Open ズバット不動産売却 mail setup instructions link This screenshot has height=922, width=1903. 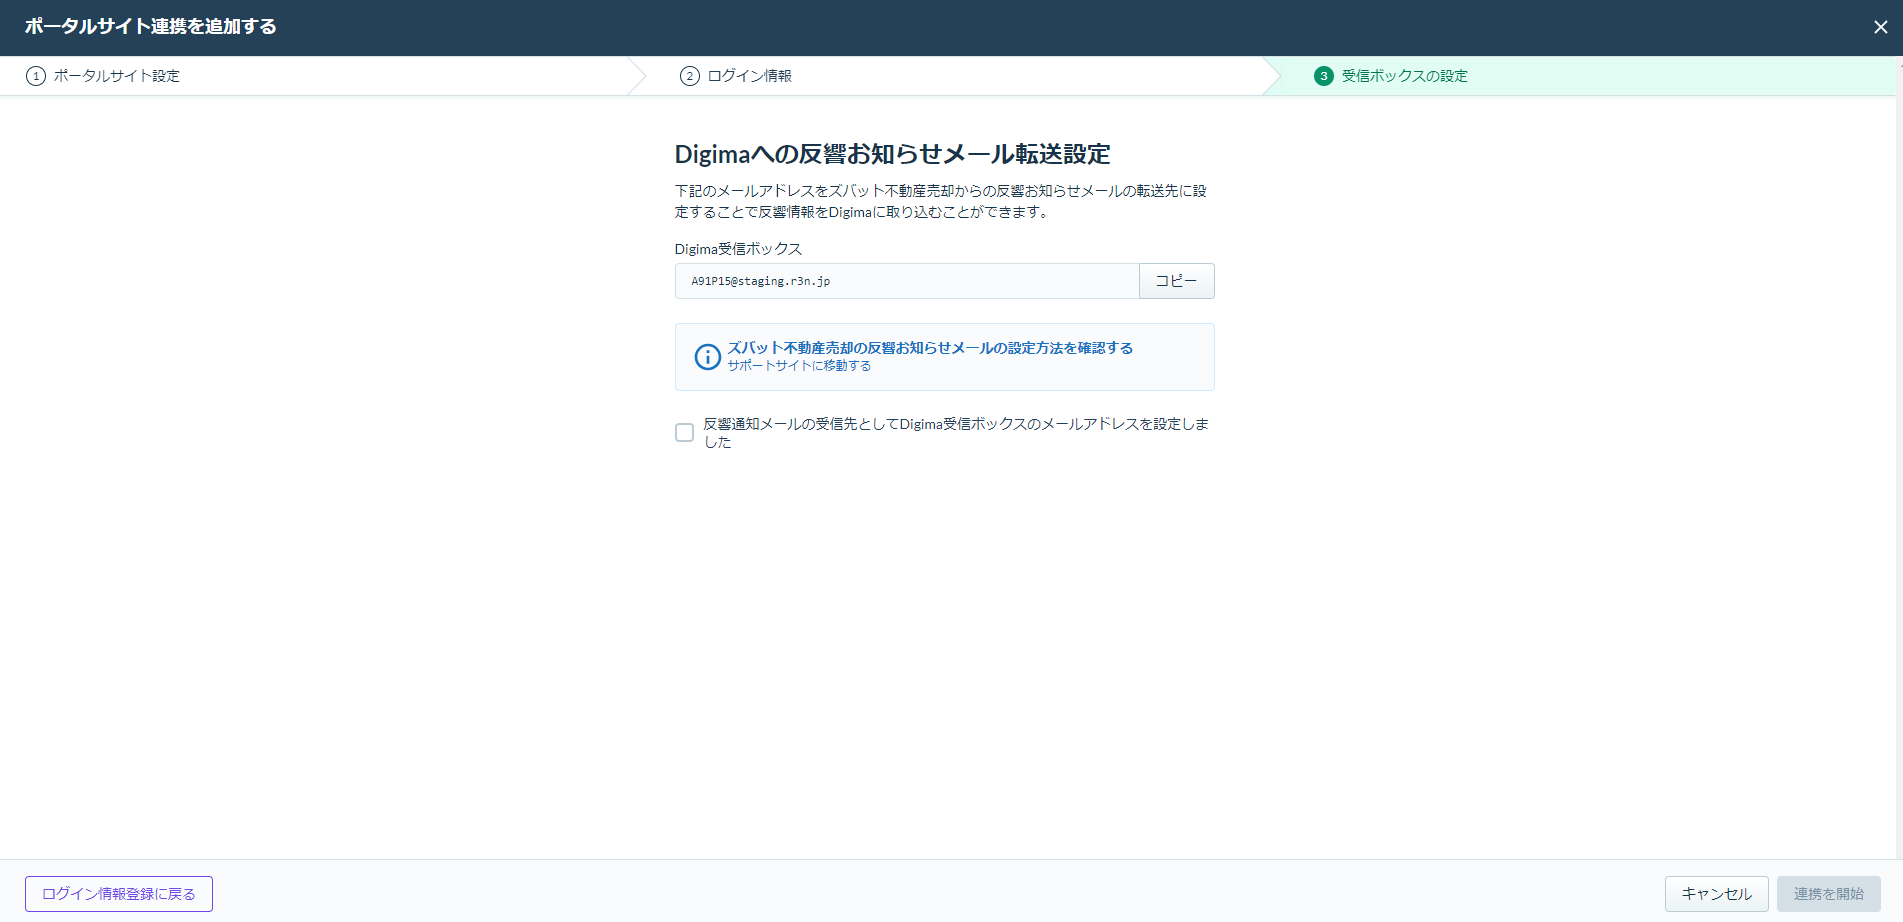click(x=929, y=348)
